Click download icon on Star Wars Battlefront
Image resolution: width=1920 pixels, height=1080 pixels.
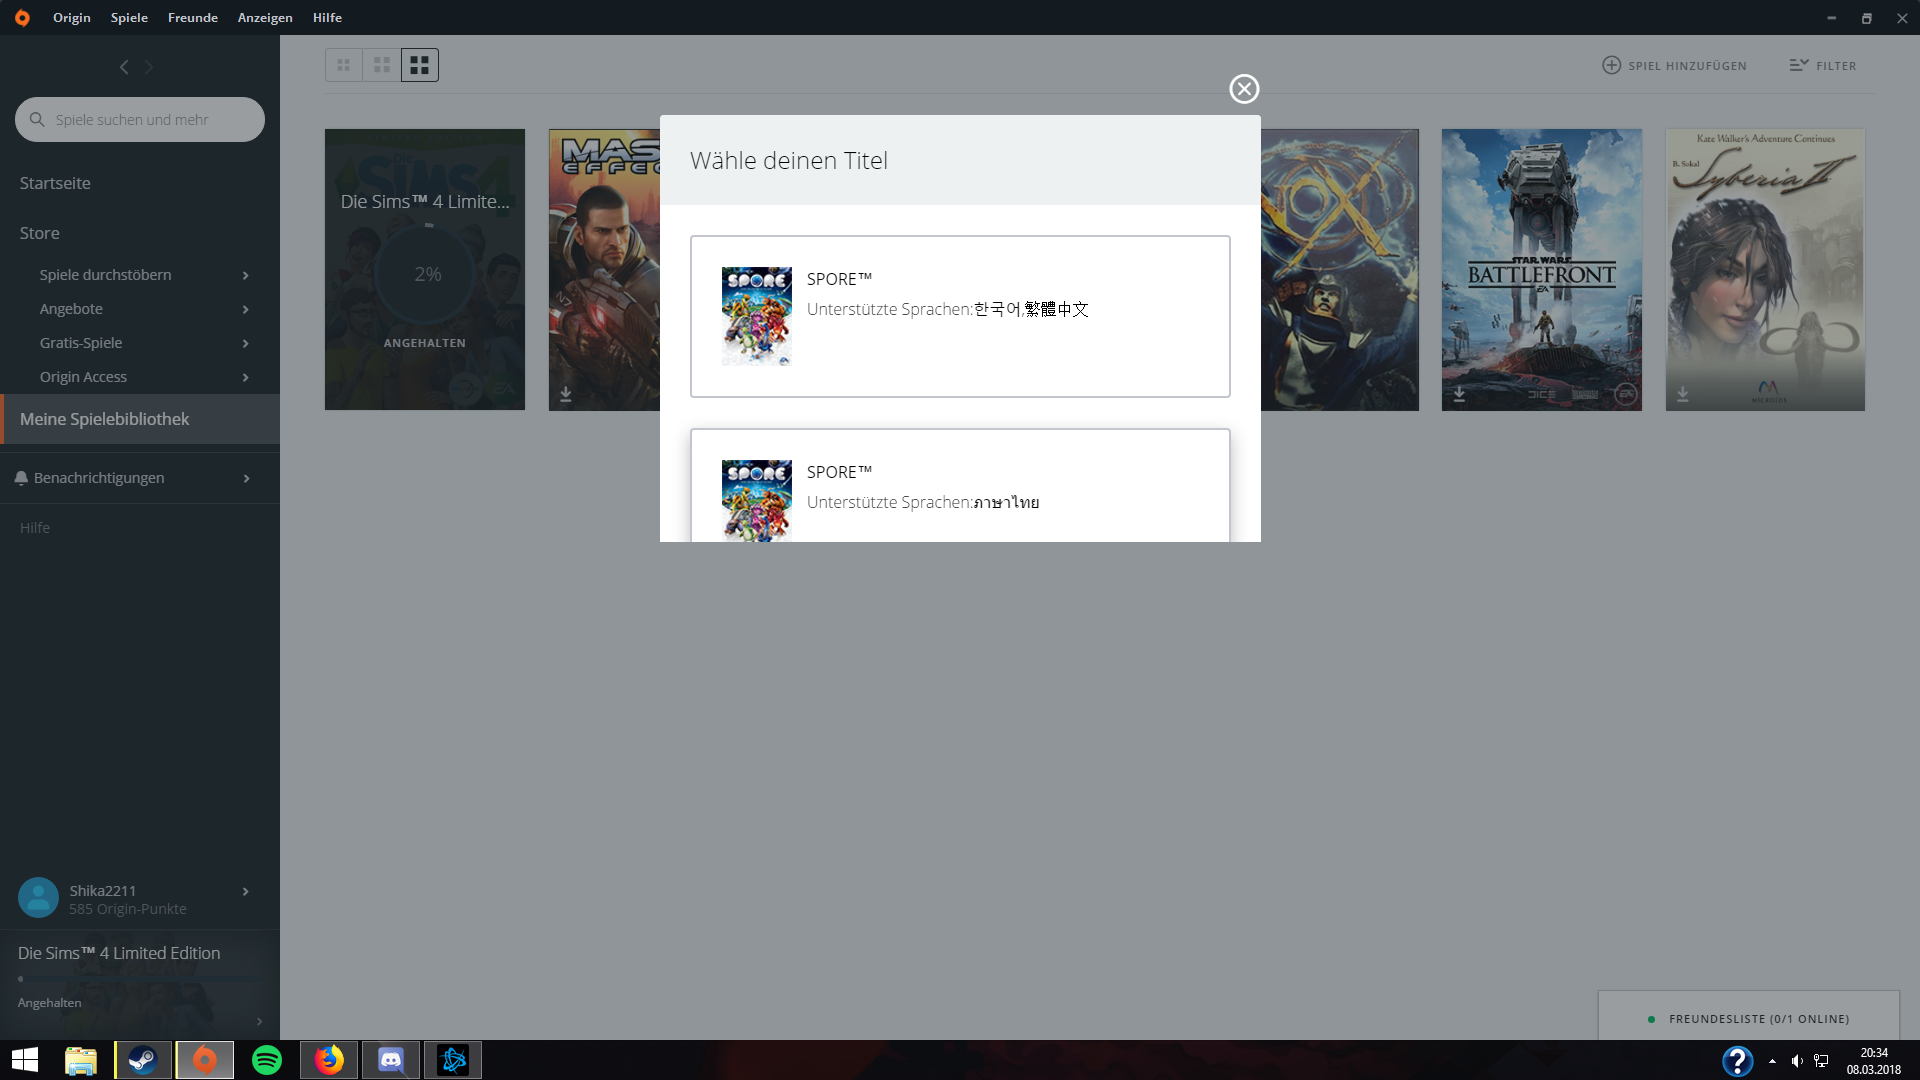point(1459,394)
